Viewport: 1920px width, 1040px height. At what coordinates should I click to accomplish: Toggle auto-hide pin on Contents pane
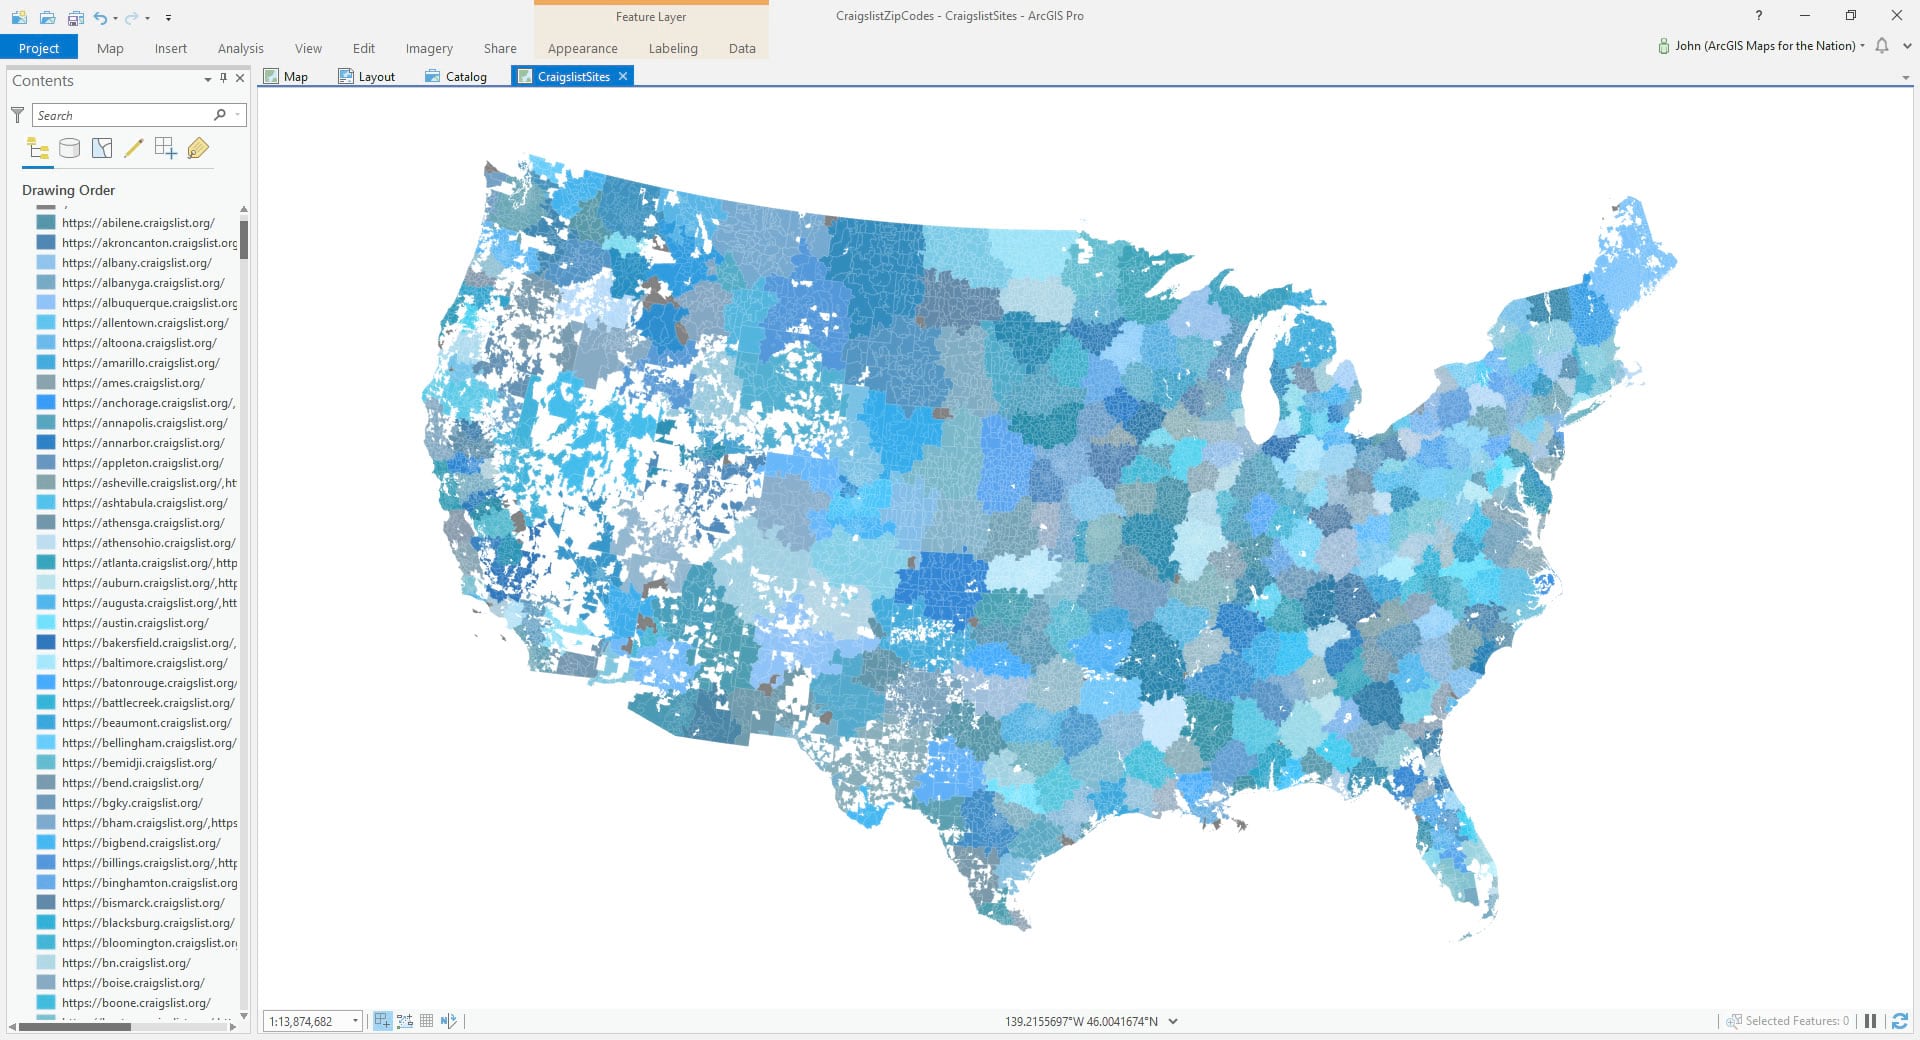(x=223, y=79)
